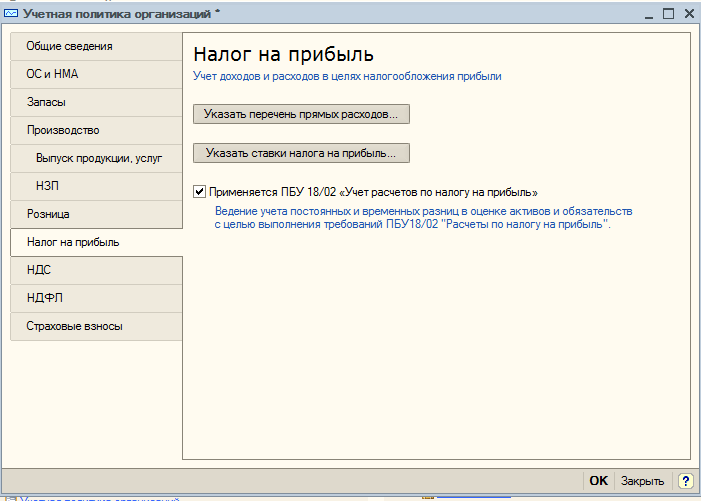
Task: Click the window icon in title bar
Action: (x=11, y=13)
